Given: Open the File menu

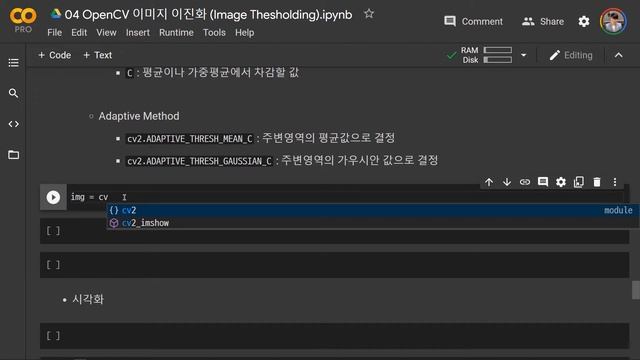Looking at the screenshot, I should tap(54, 32).
